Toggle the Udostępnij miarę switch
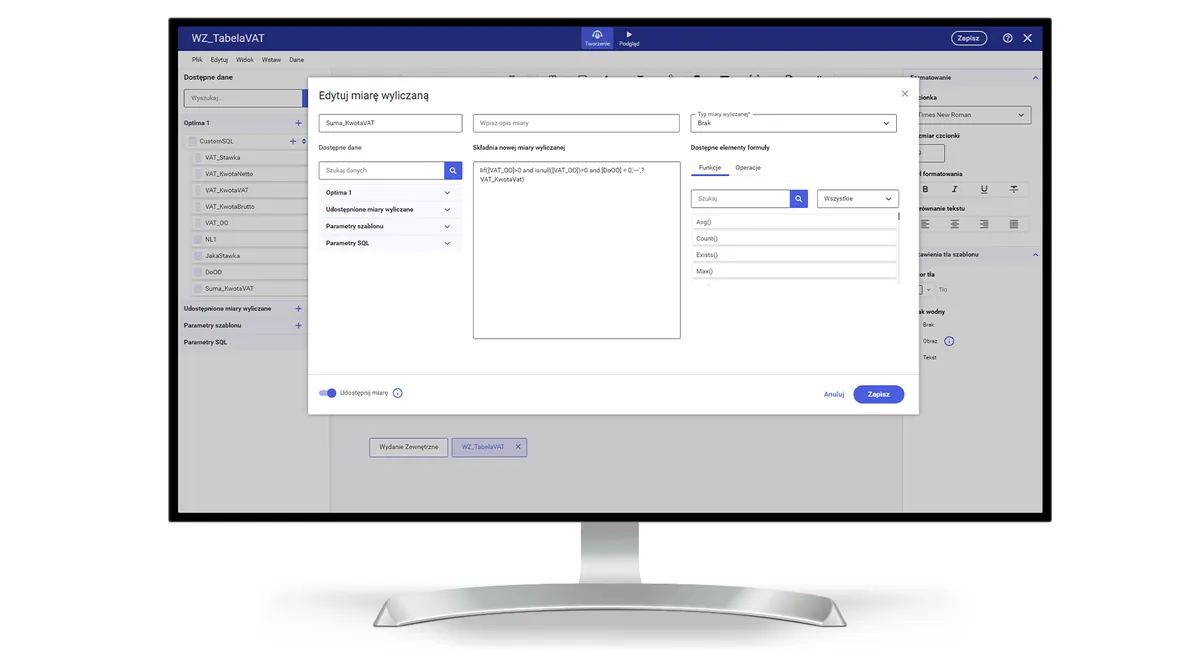 [x=328, y=393]
